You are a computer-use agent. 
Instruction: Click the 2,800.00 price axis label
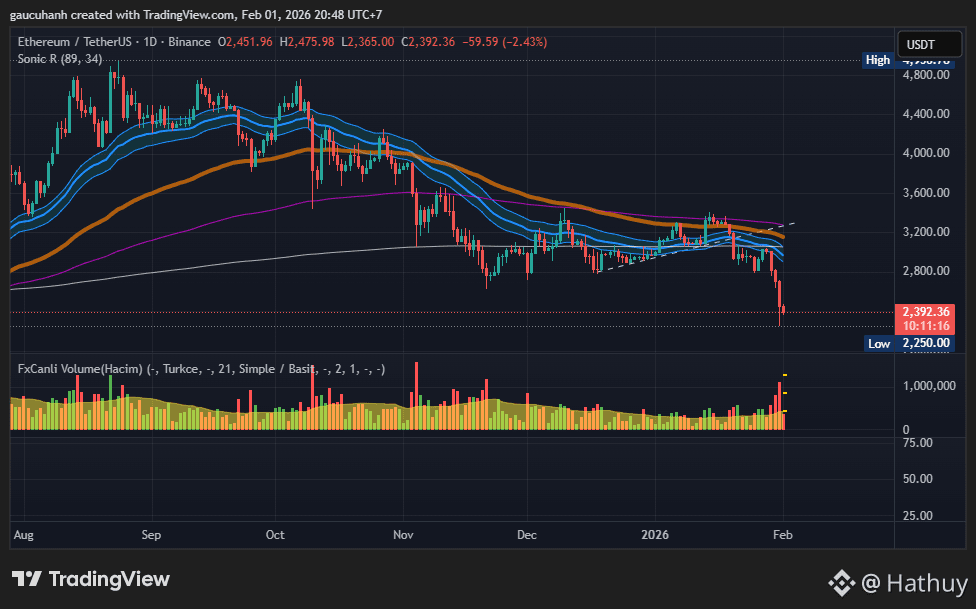click(926, 271)
